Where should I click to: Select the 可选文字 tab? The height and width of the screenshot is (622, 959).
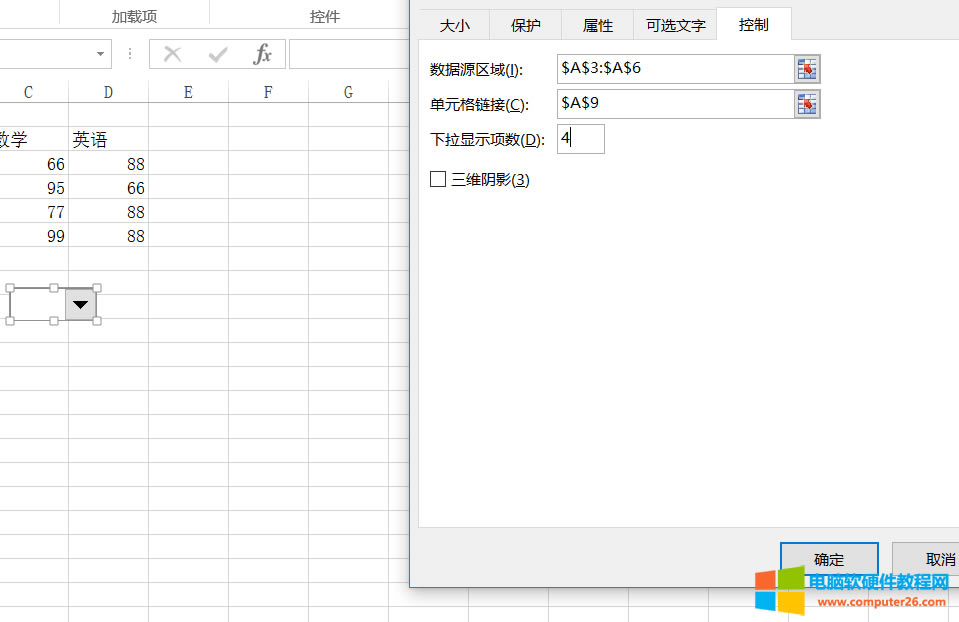click(x=674, y=24)
